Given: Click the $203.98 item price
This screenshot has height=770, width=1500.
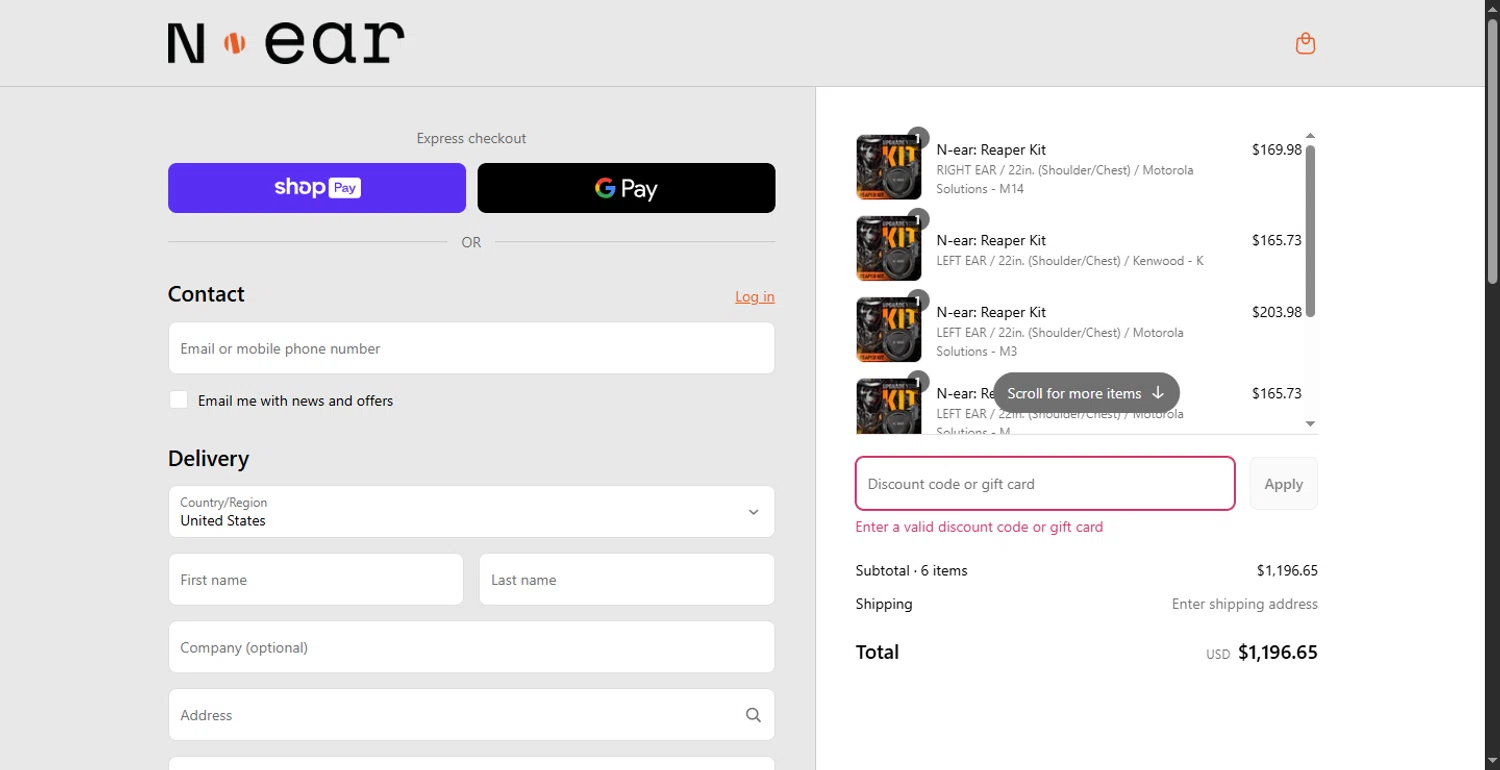Looking at the screenshot, I should coord(1277,312).
